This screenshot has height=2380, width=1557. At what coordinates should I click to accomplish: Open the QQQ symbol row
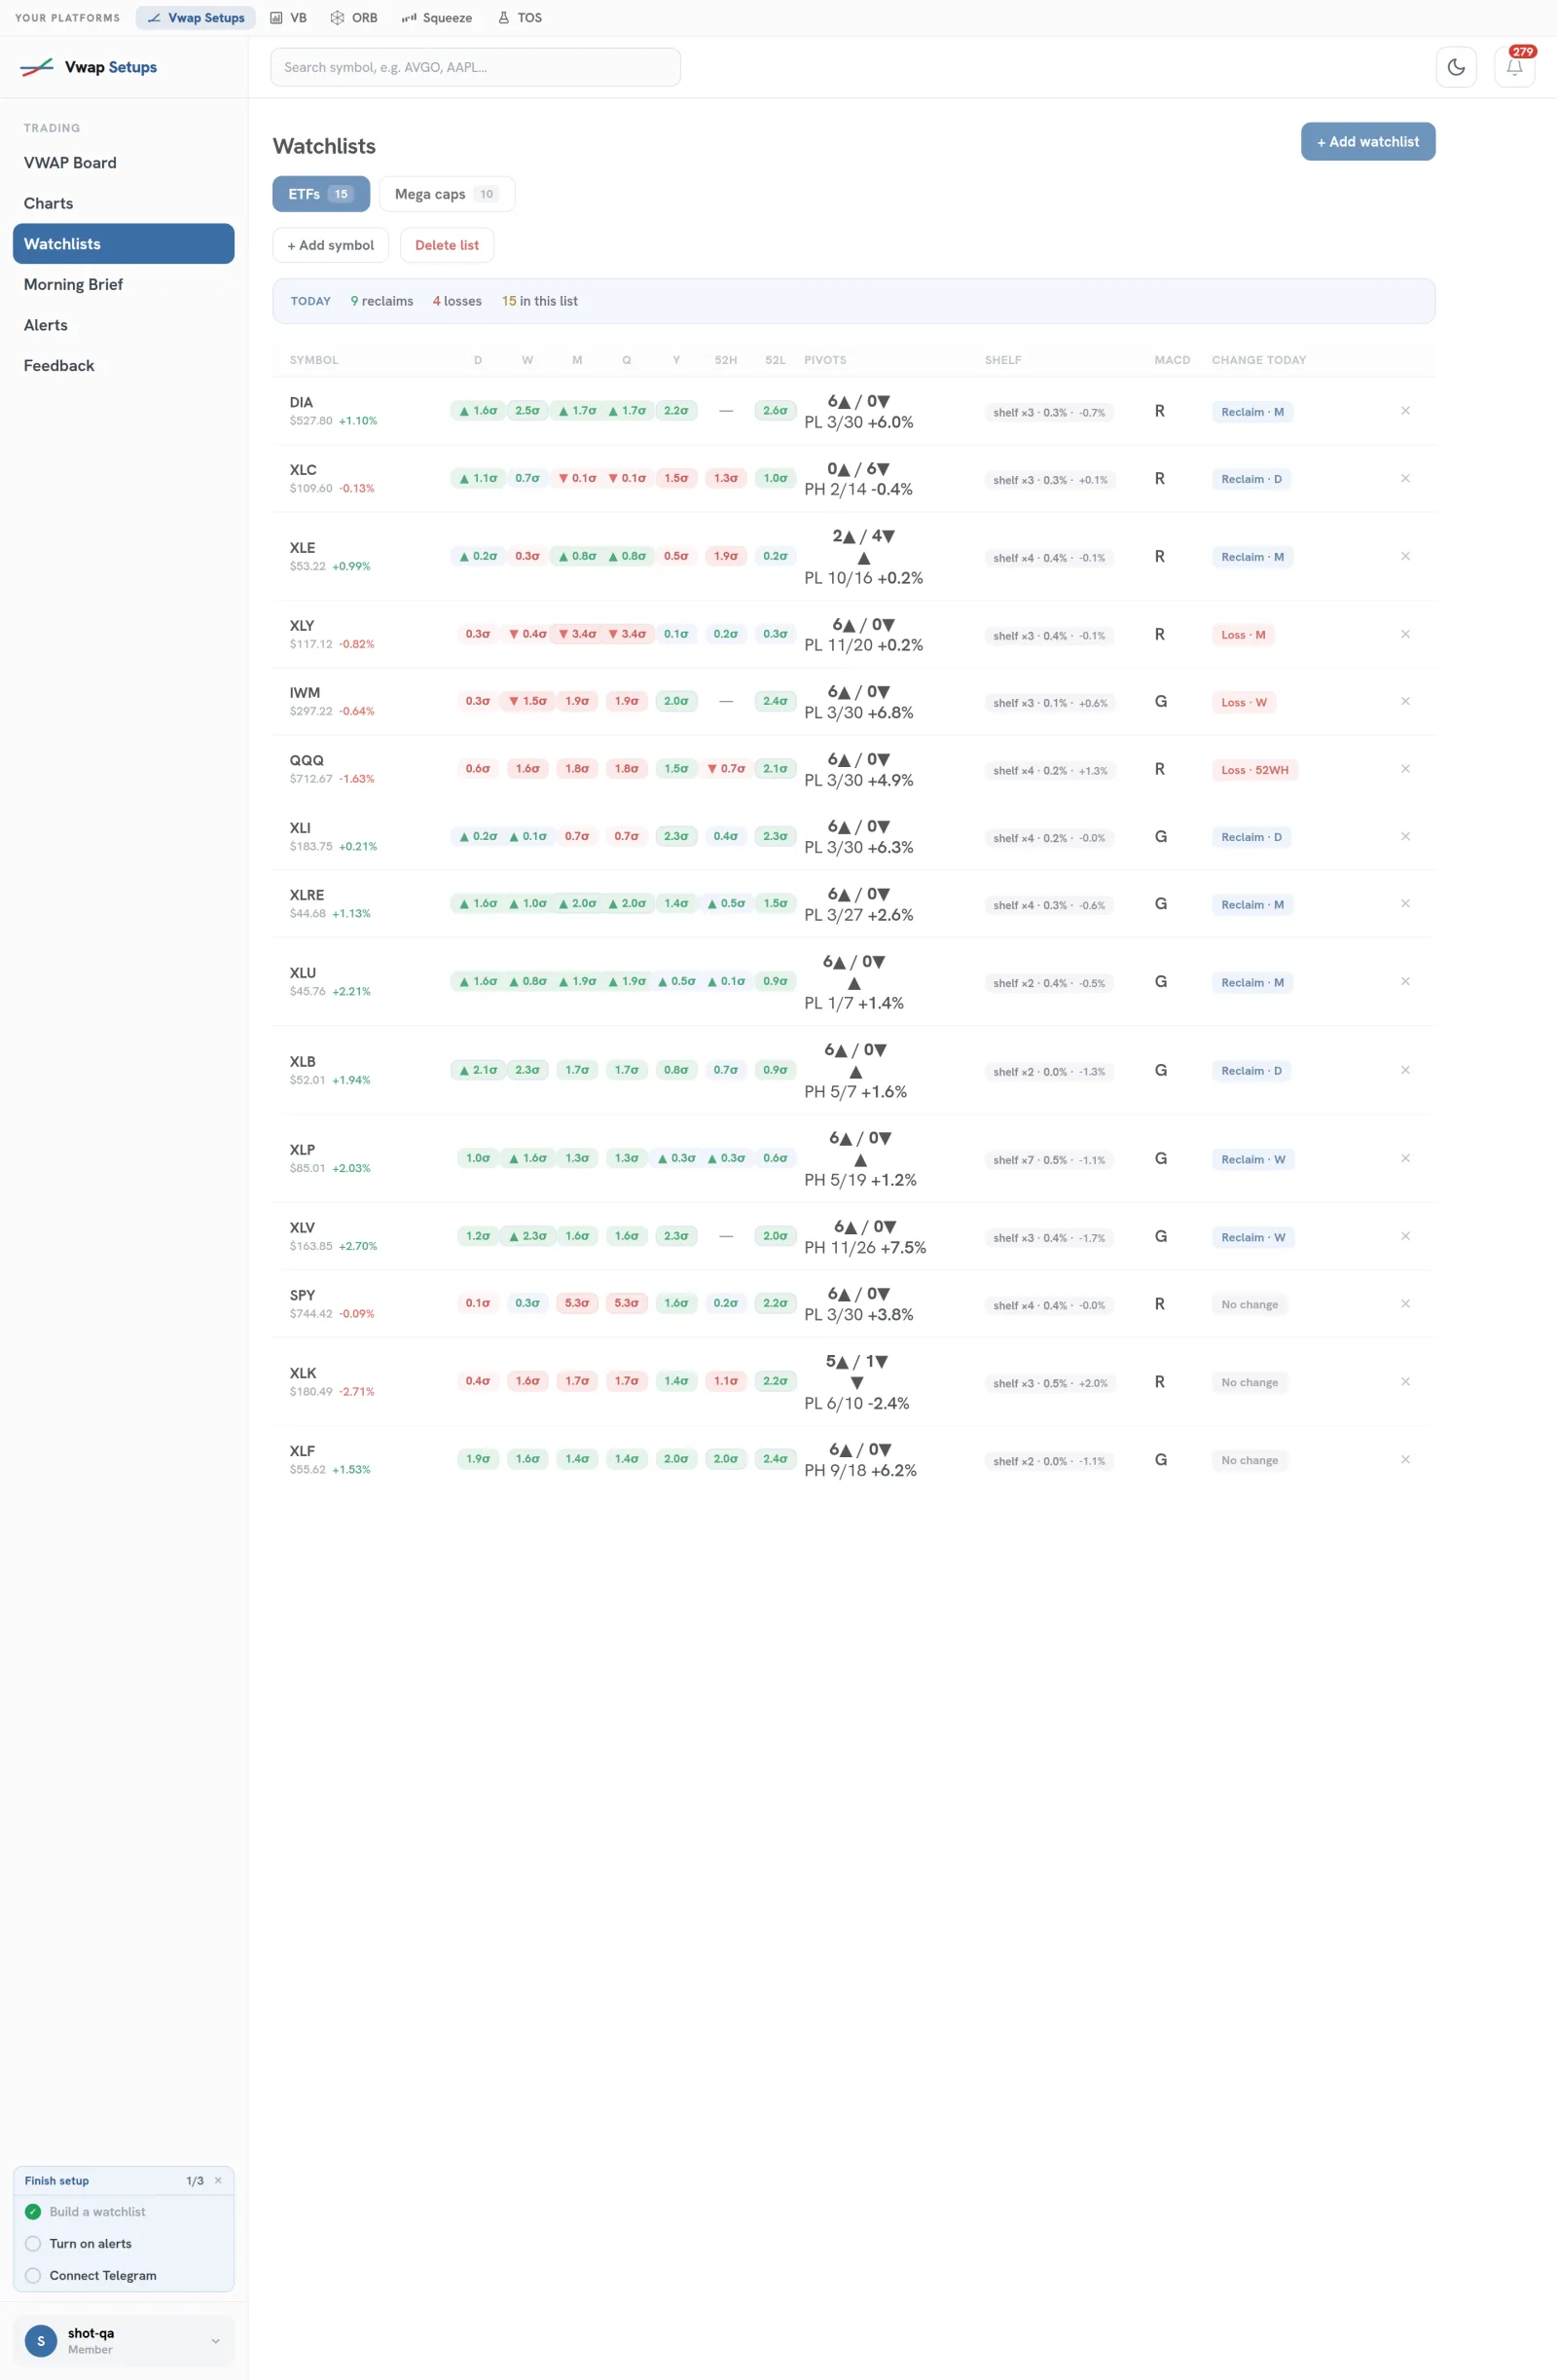pyautogui.click(x=854, y=769)
